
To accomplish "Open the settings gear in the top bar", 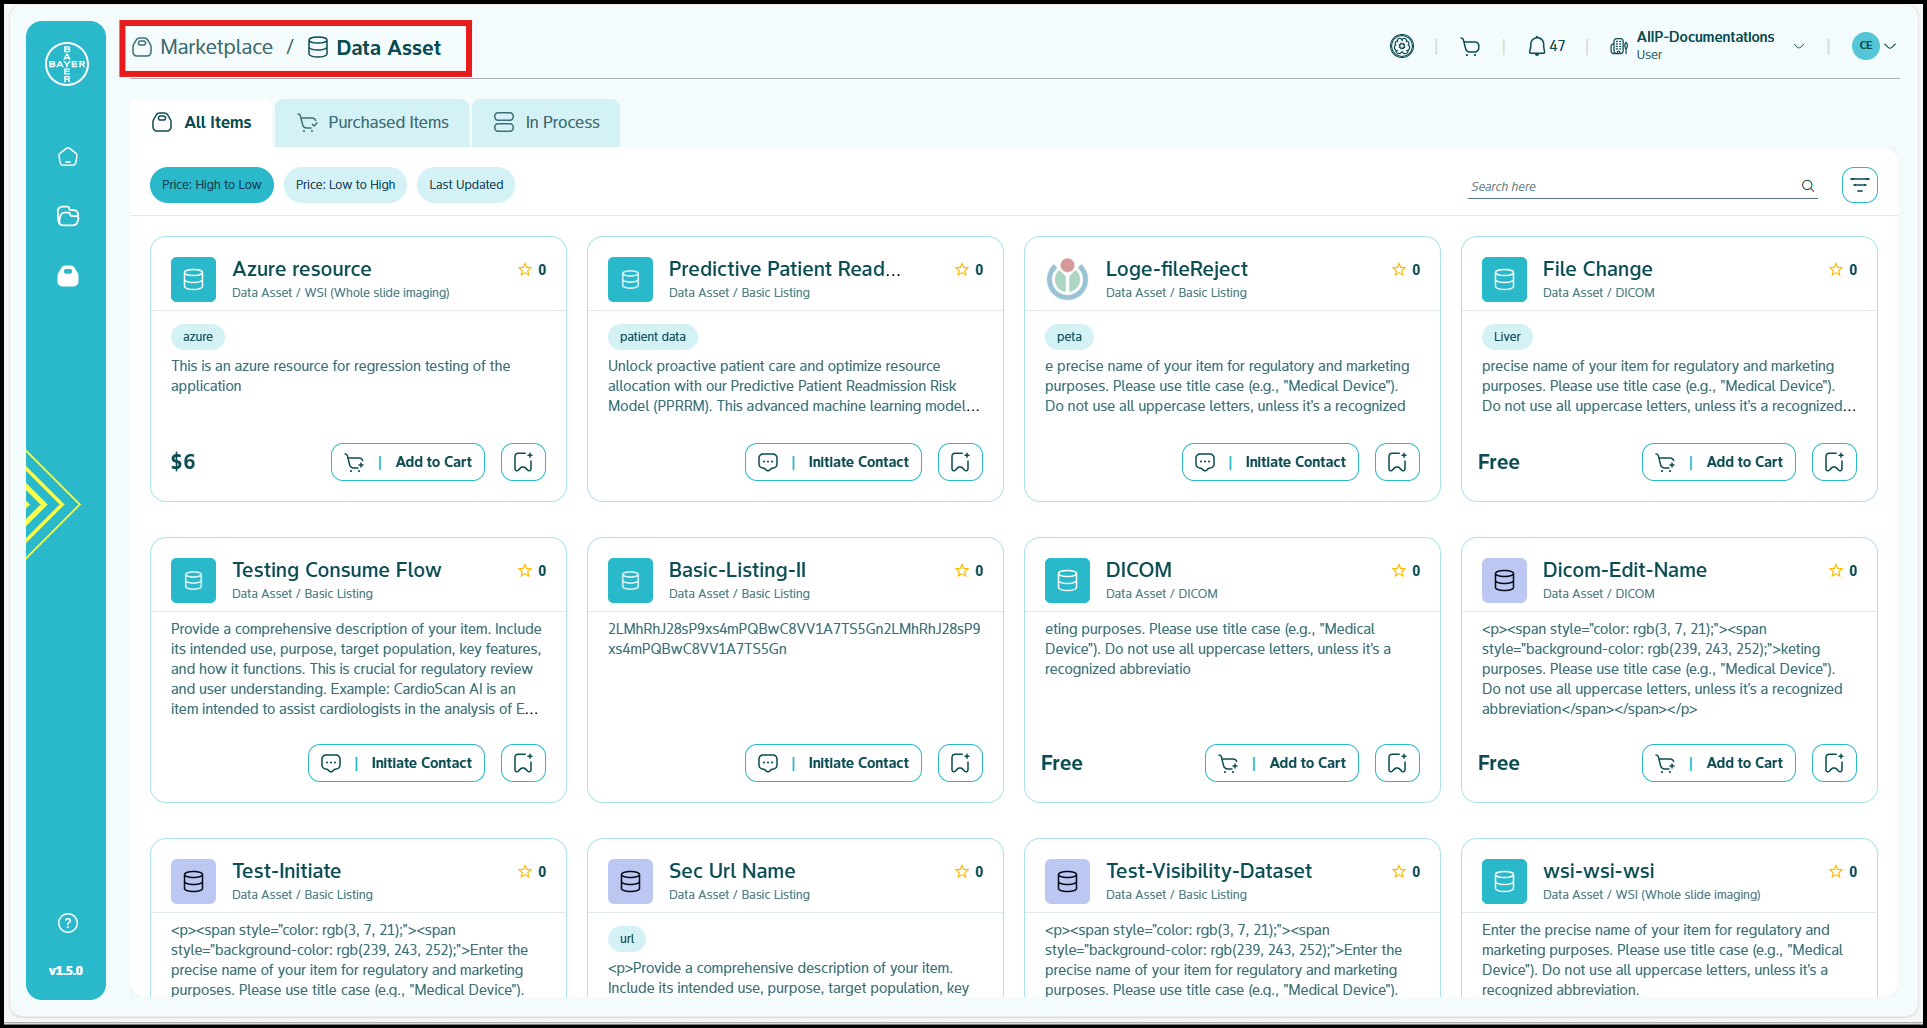I will (1402, 46).
